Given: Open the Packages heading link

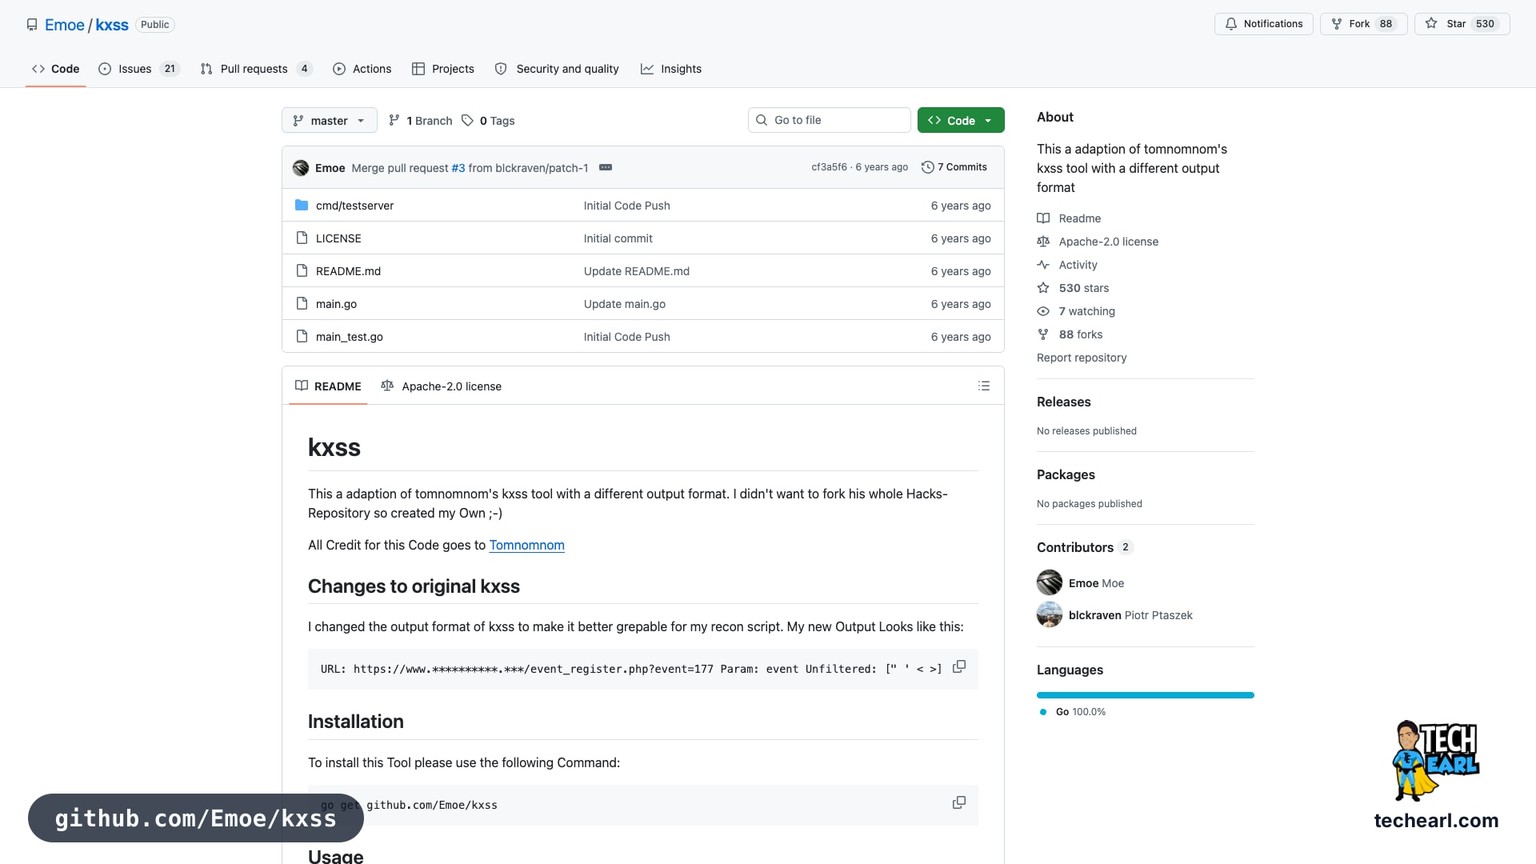Looking at the screenshot, I should point(1066,475).
